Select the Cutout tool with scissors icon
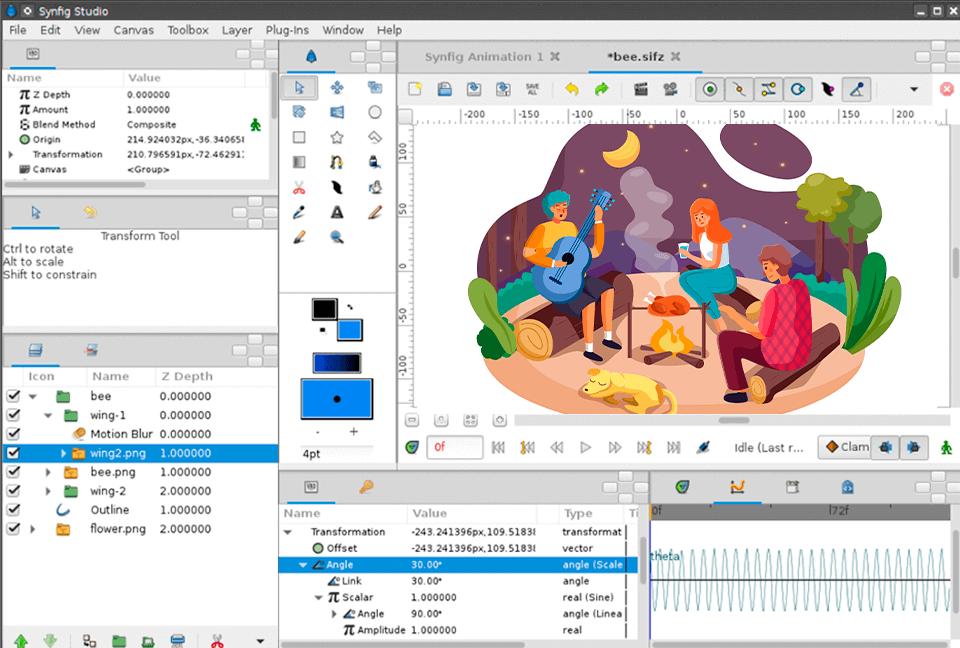The height and width of the screenshot is (648, 960). tap(299, 187)
